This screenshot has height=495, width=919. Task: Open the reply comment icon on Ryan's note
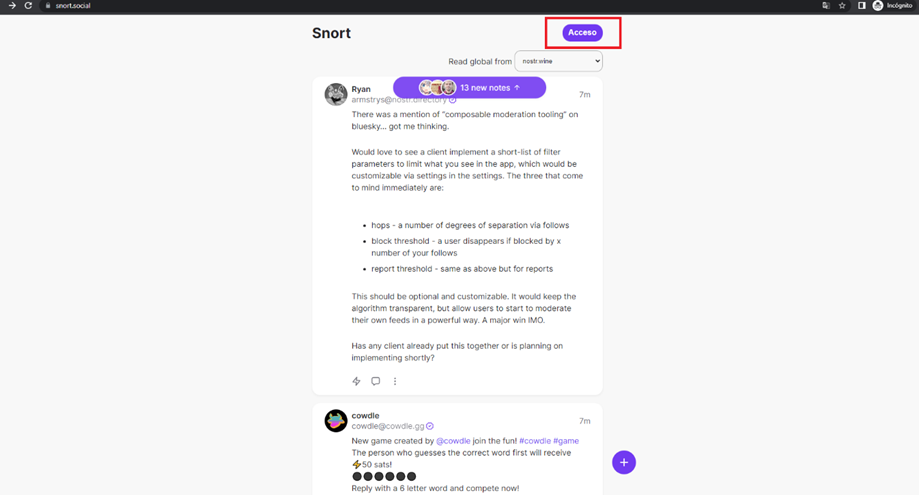[x=376, y=381]
